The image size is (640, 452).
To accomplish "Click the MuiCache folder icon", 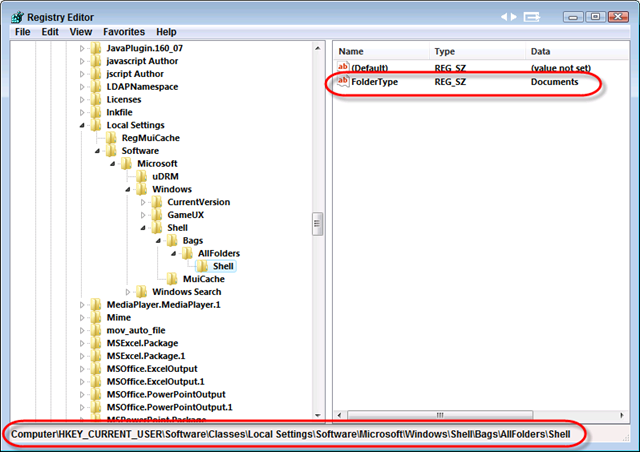I will point(172,279).
